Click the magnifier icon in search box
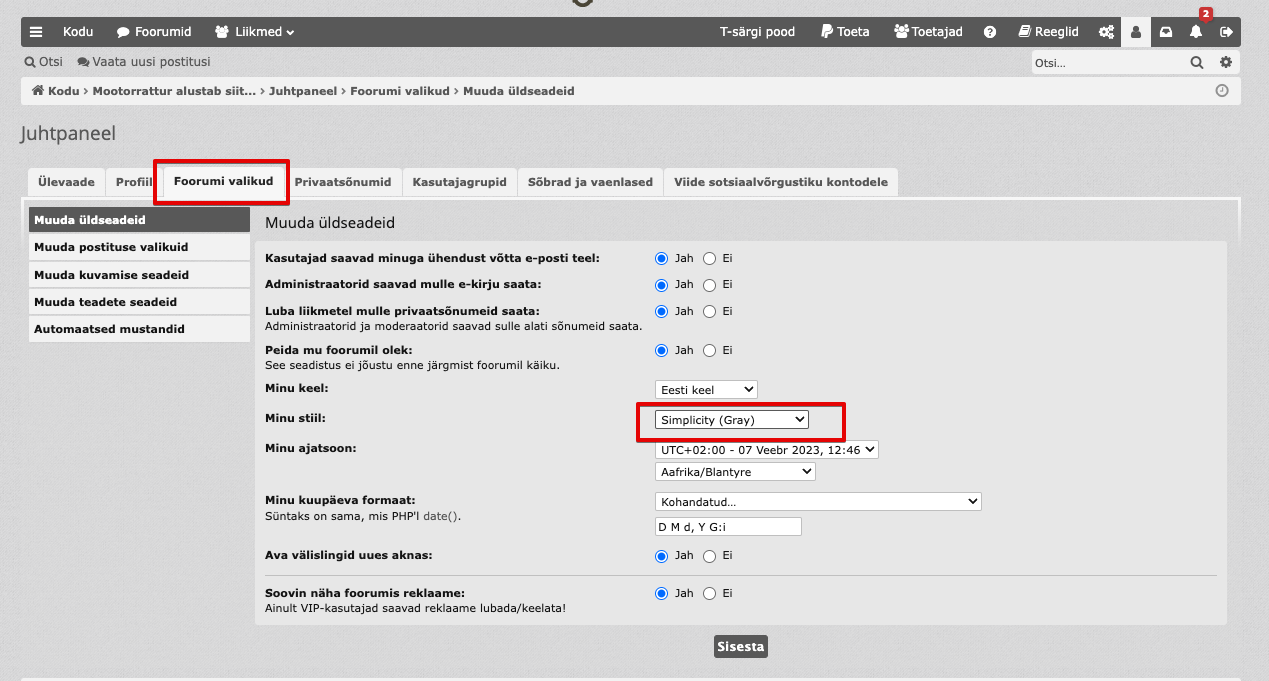1269x681 pixels. (x=1196, y=62)
